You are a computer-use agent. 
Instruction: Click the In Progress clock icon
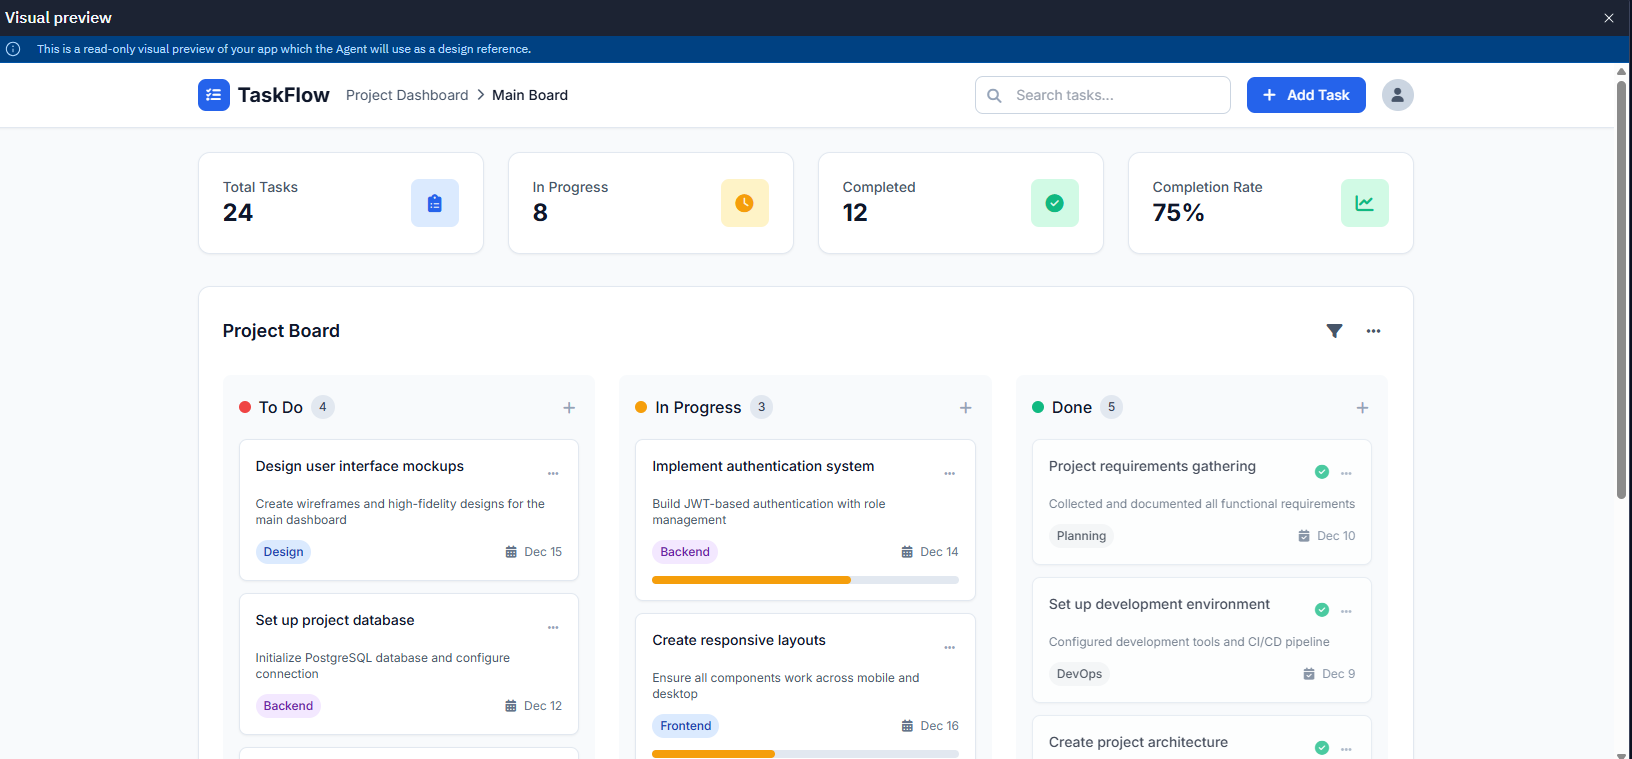point(744,203)
